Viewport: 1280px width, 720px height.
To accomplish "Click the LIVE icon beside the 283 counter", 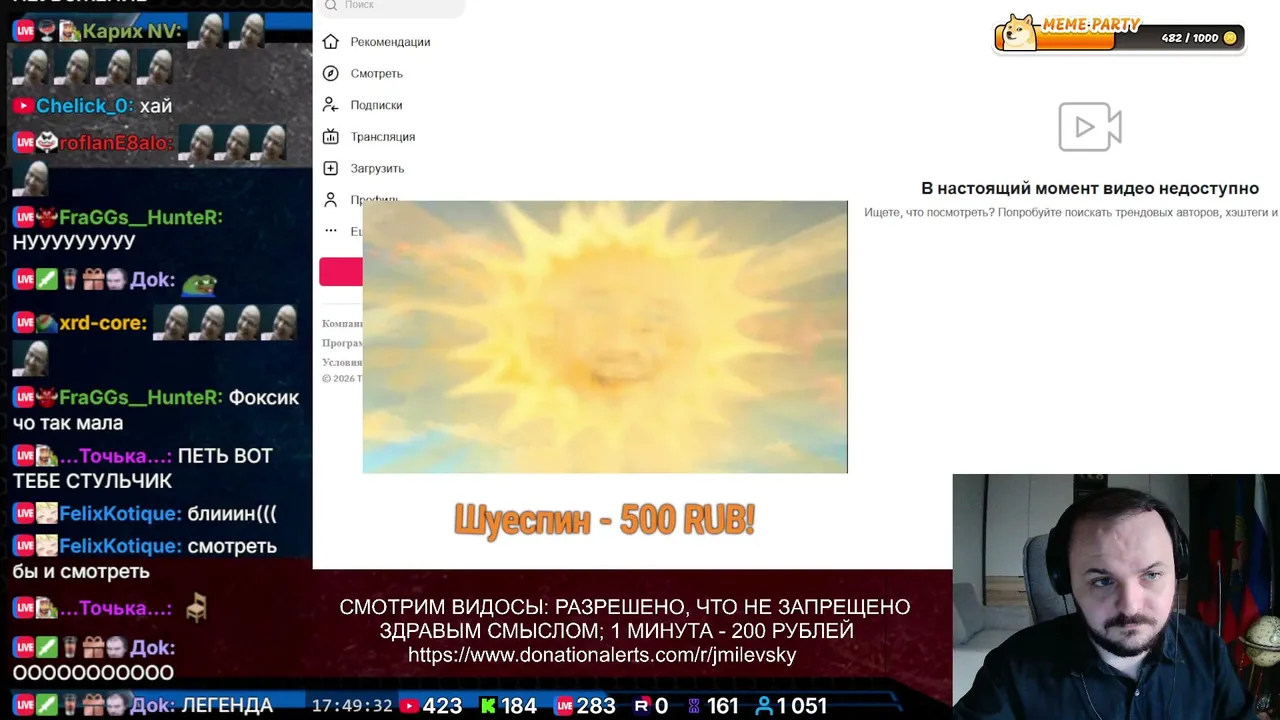I will (x=564, y=706).
